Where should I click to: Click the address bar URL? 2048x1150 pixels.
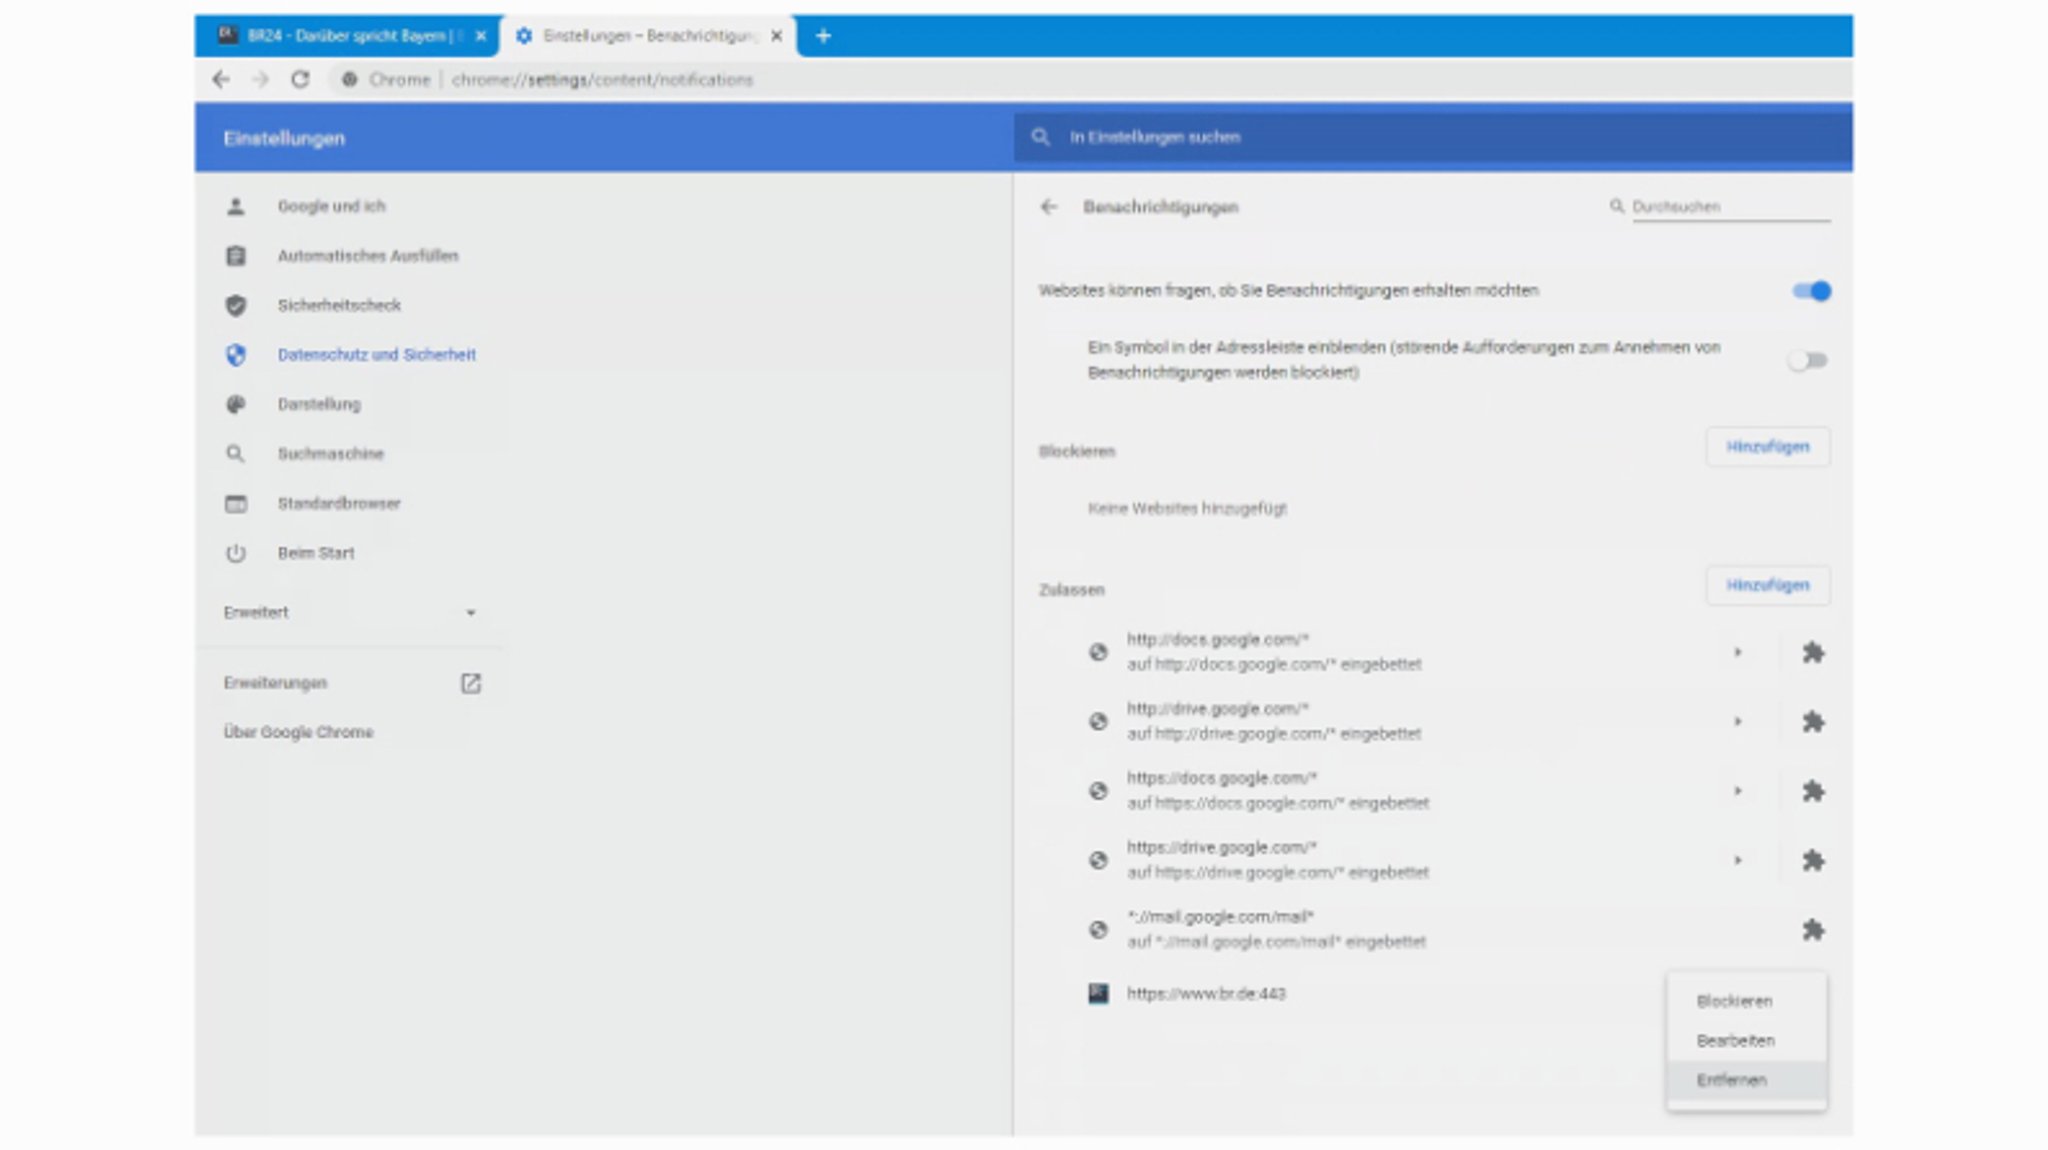pos(602,79)
